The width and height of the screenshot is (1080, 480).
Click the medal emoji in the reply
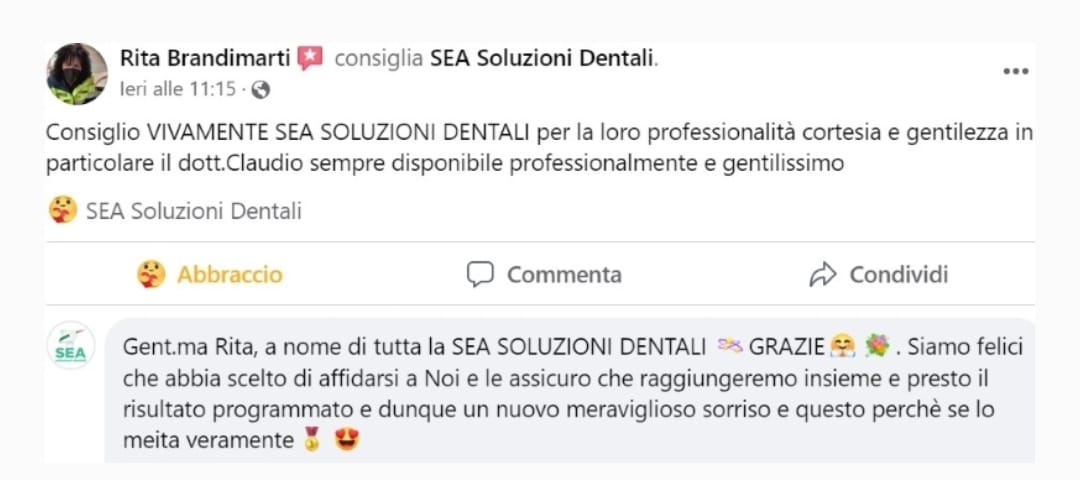(313, 440)
